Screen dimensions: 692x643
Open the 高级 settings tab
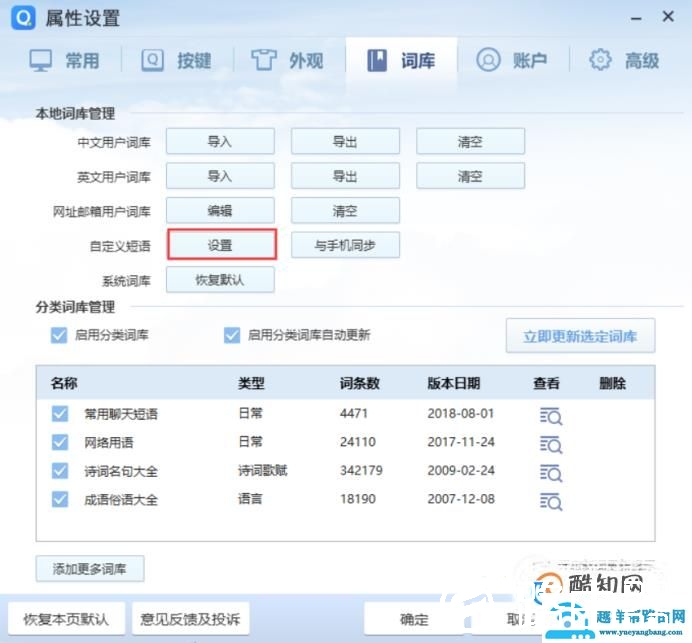pyautogui.click(x=624, y=60)
